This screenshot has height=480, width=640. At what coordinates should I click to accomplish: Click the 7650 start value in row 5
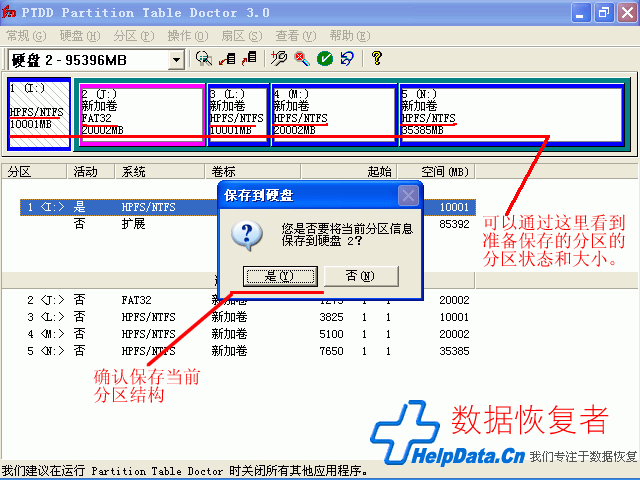tap(331, 351)
